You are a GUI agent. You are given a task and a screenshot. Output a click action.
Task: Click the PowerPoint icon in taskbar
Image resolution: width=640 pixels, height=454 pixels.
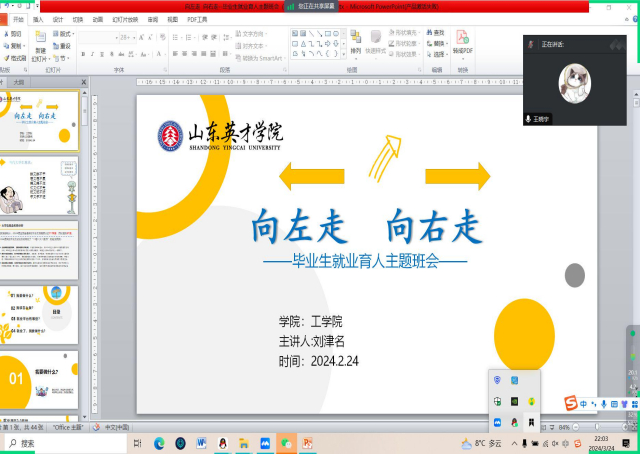coord(308,443)
